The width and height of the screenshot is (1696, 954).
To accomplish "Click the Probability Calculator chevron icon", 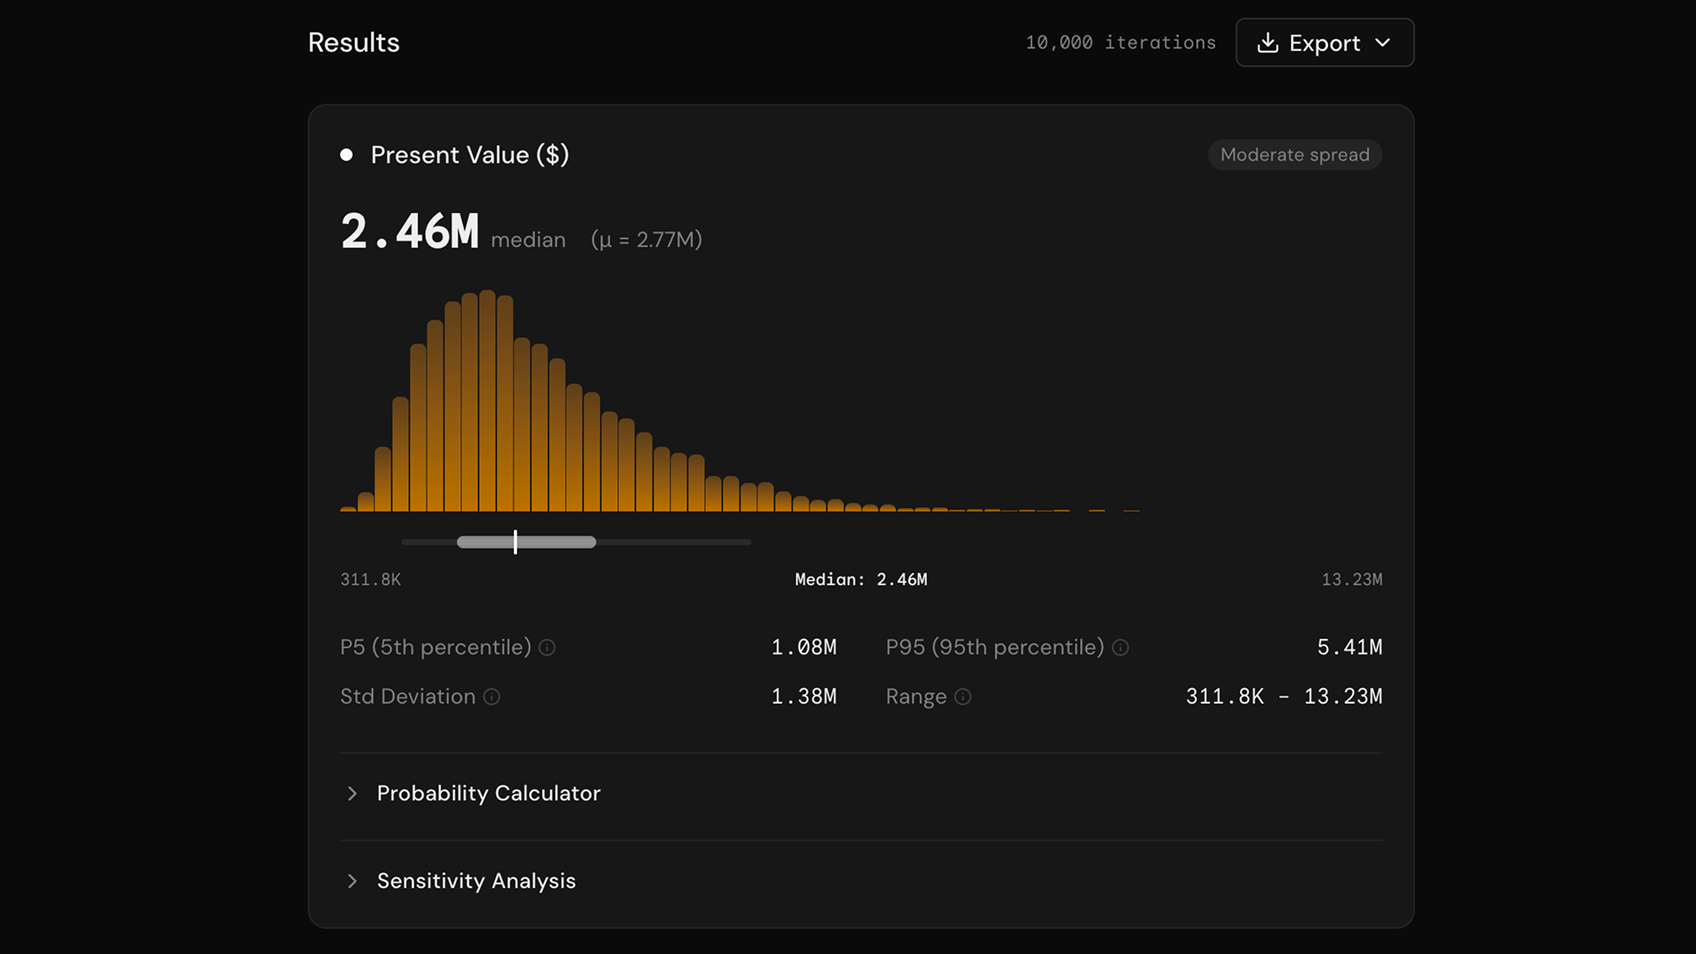I will click(352, 793).
